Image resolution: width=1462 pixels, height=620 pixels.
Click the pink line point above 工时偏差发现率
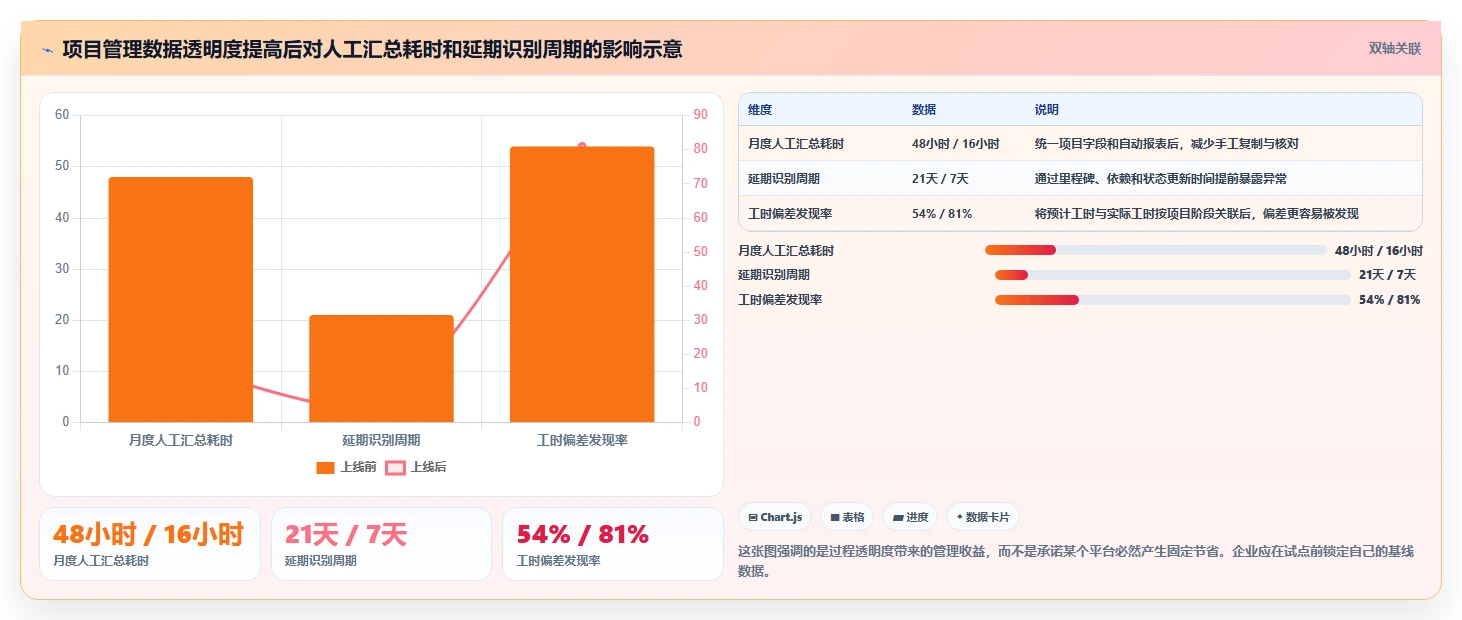click(x=582, y=146)
